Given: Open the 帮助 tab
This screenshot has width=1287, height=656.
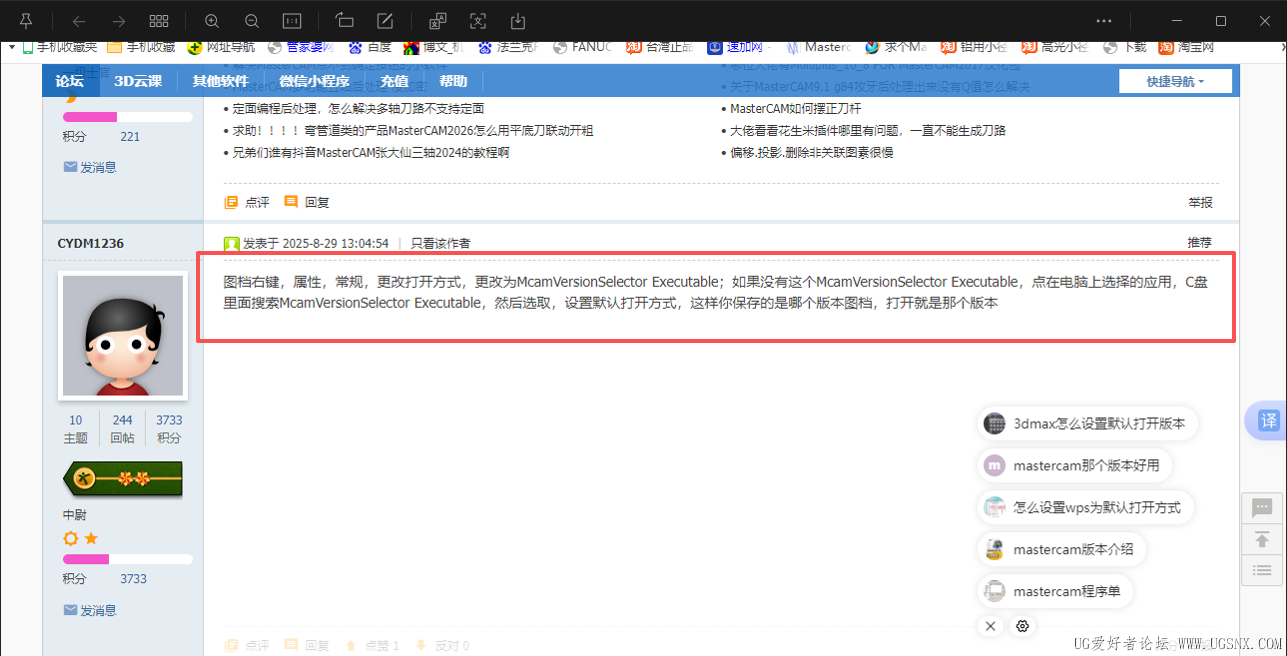Looking at the screenshot, I should (452, 81).
